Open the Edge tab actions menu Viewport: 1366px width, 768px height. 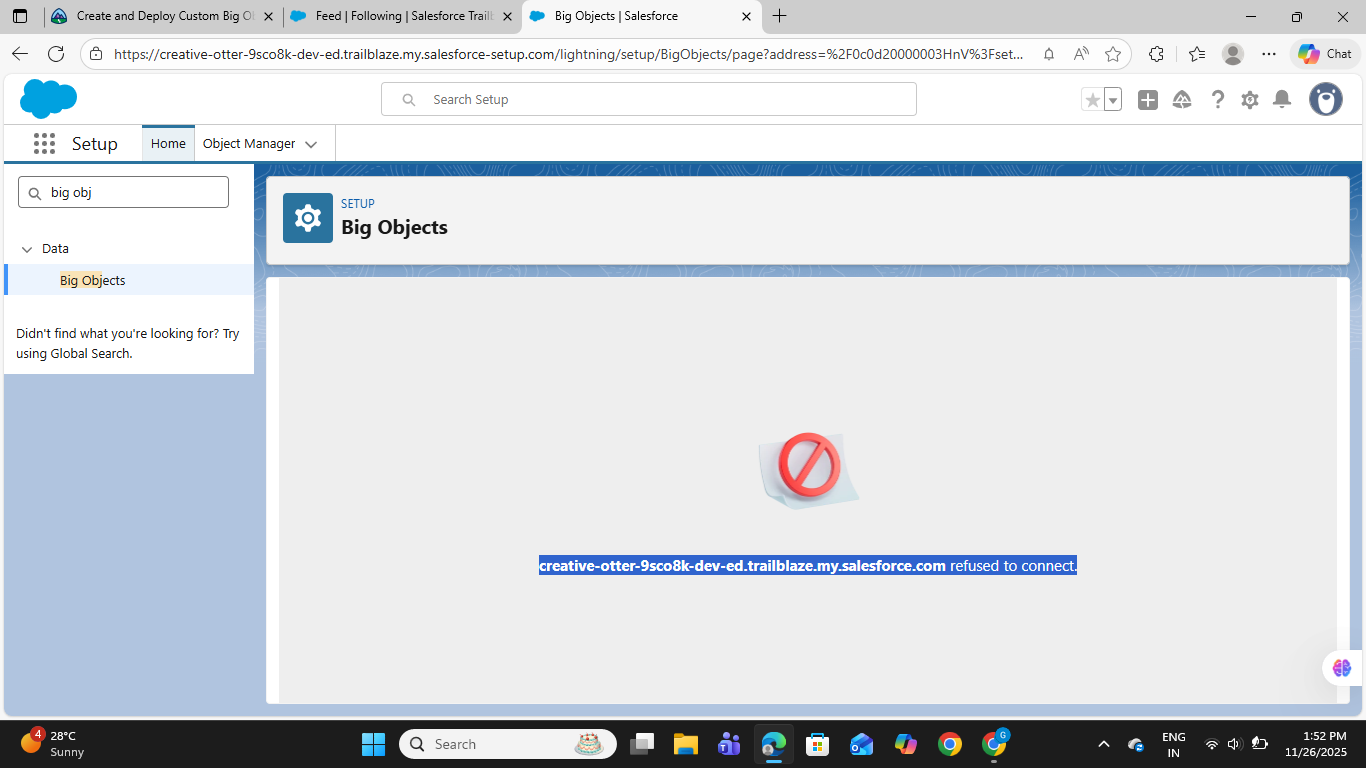tap(20, 16)
